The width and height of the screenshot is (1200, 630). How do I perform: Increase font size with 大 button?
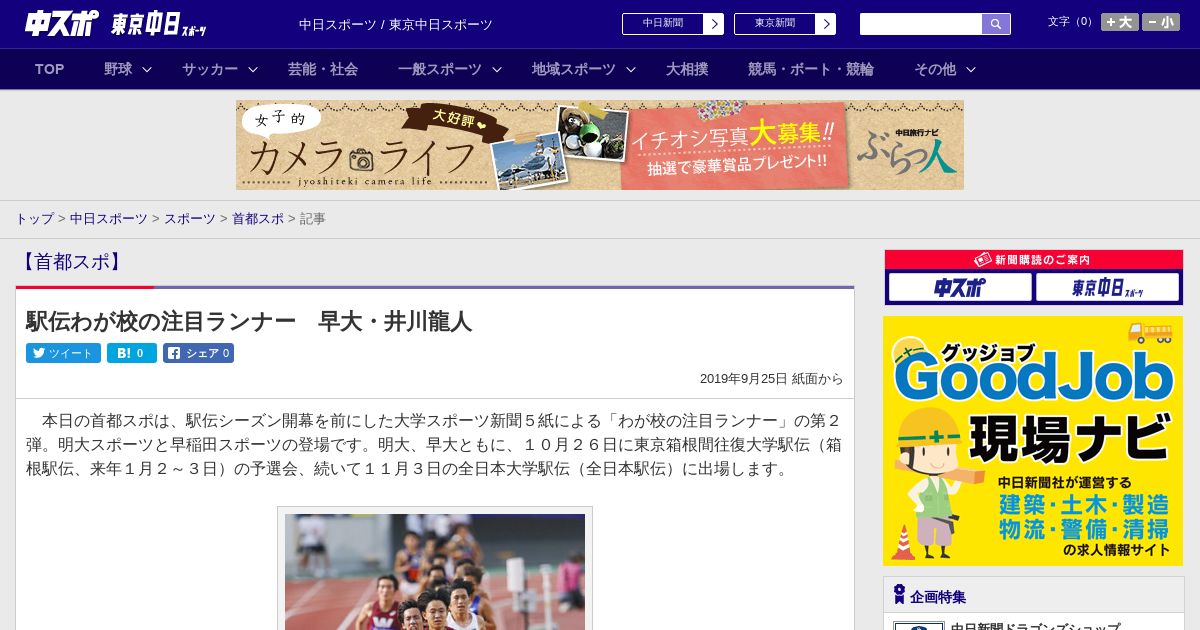[x=1120, y=22]
